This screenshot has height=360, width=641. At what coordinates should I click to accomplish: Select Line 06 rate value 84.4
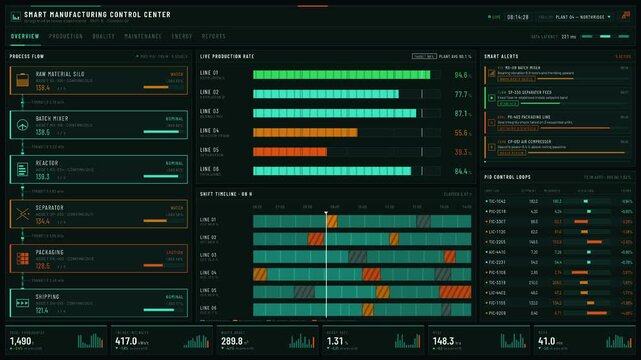point(461,171)
